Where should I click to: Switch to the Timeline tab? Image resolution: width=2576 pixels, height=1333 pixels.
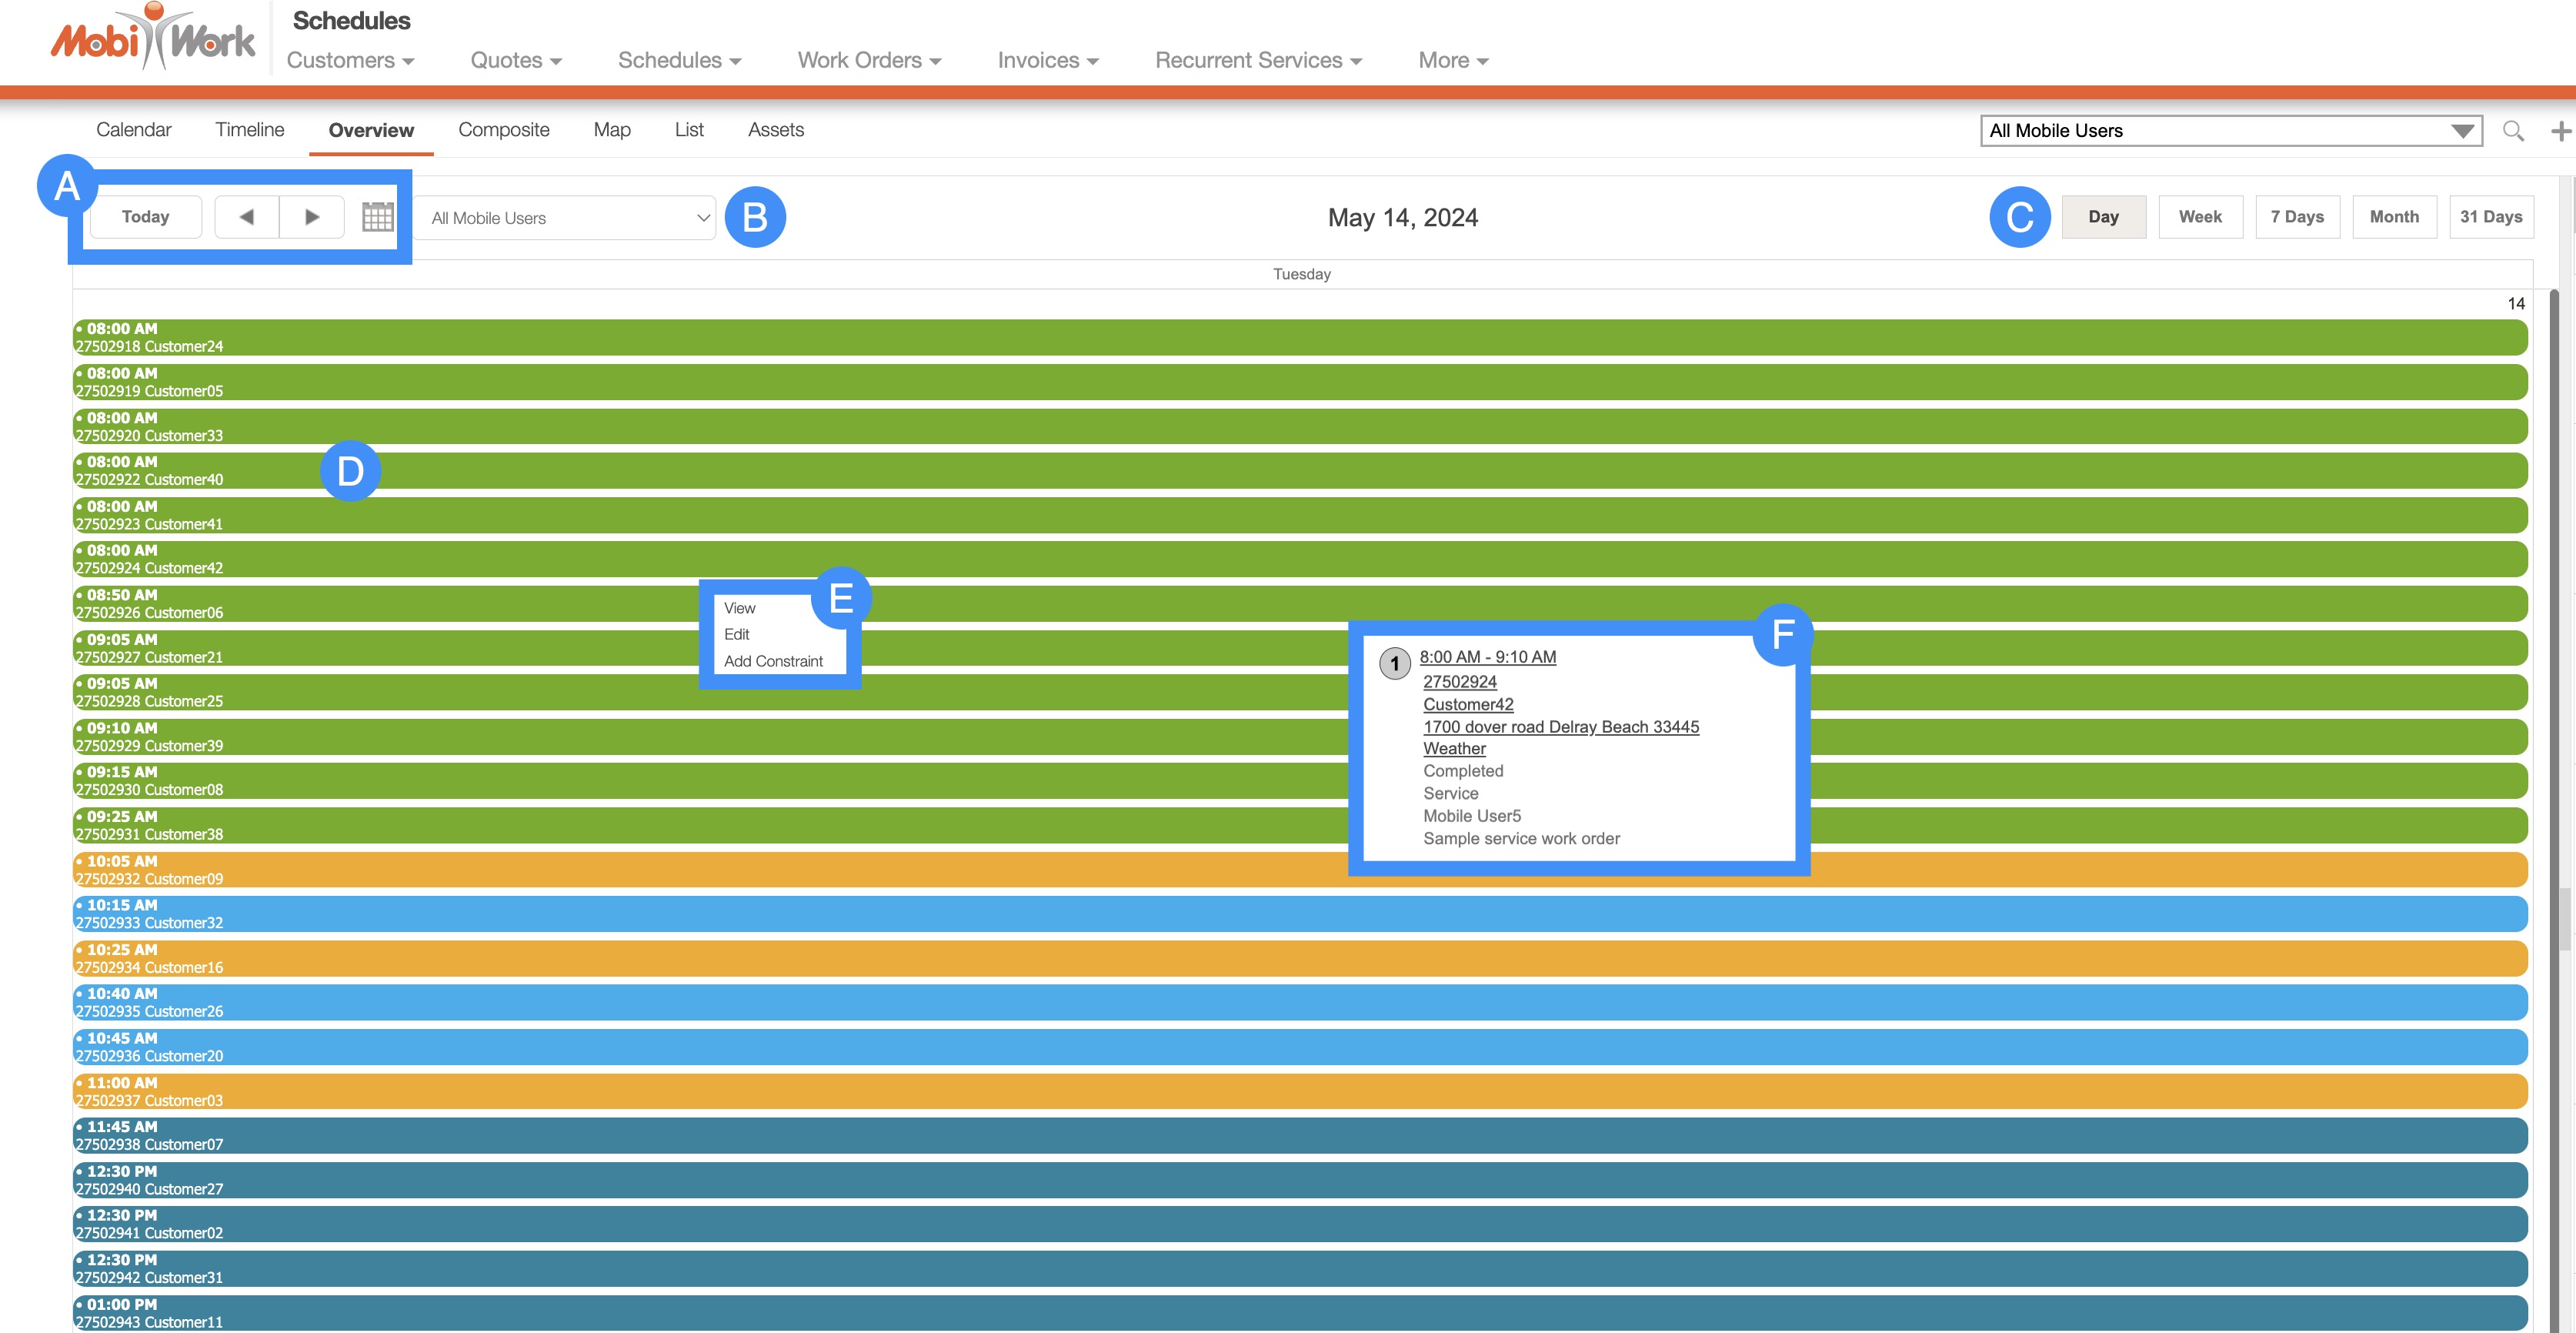click(249, 130)
